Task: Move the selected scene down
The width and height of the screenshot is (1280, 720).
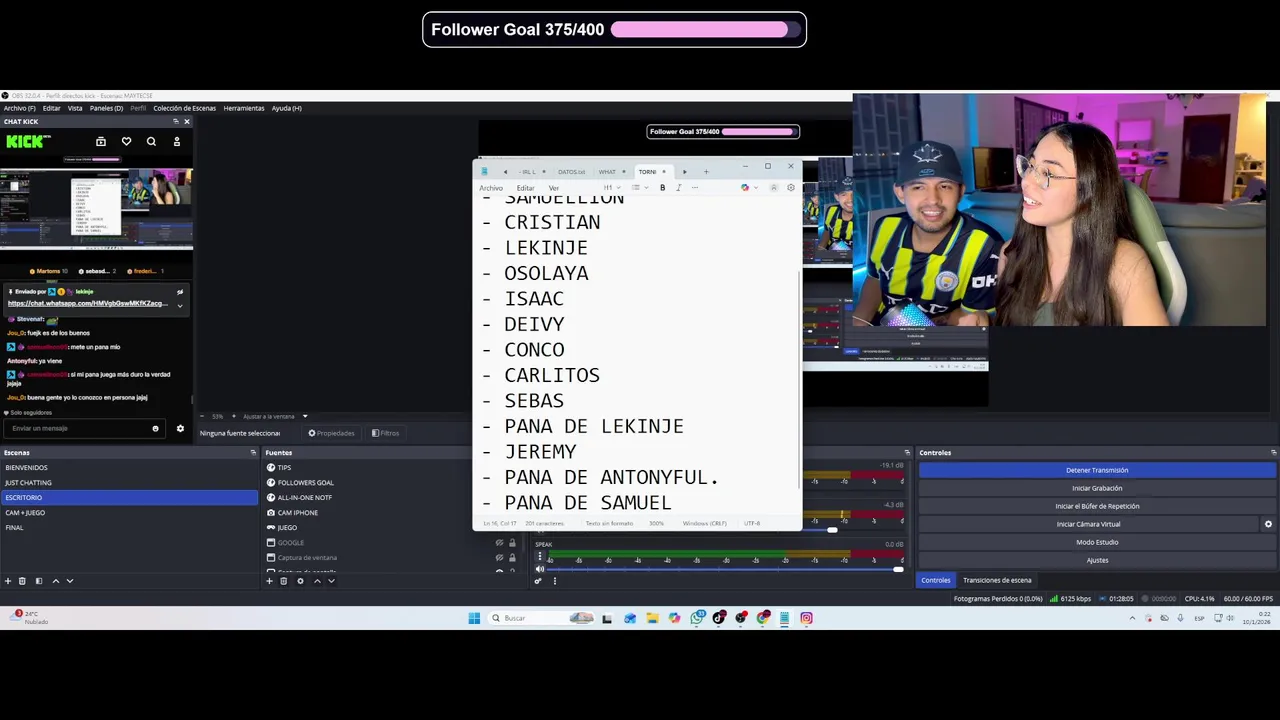Action: click(x=70, y=581)
